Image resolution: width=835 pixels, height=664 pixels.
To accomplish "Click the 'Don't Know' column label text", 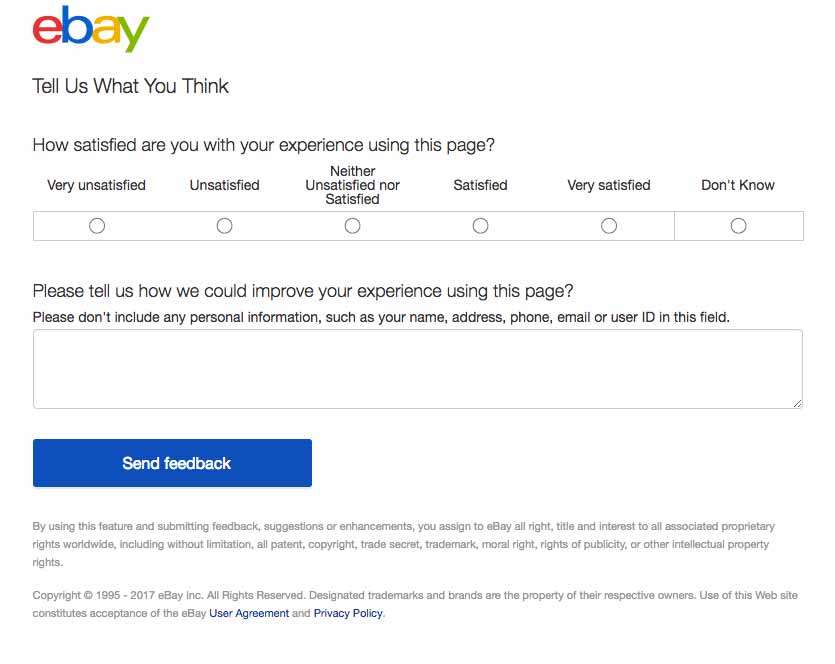I will (738, 185).
